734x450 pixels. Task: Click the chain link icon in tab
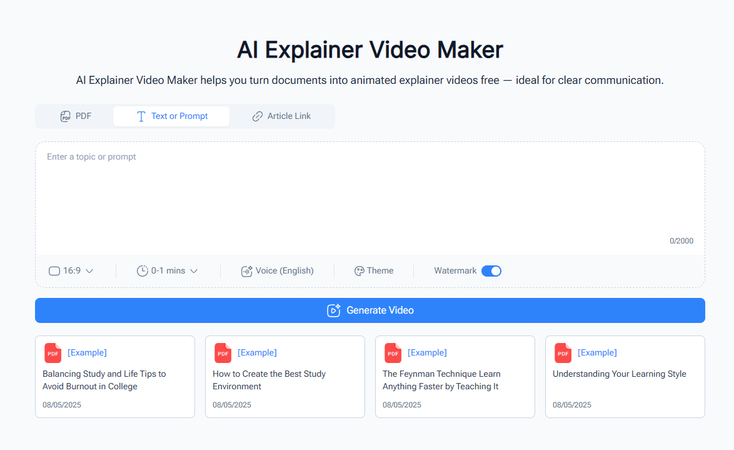pyautogui.click(x=257, y=116)
